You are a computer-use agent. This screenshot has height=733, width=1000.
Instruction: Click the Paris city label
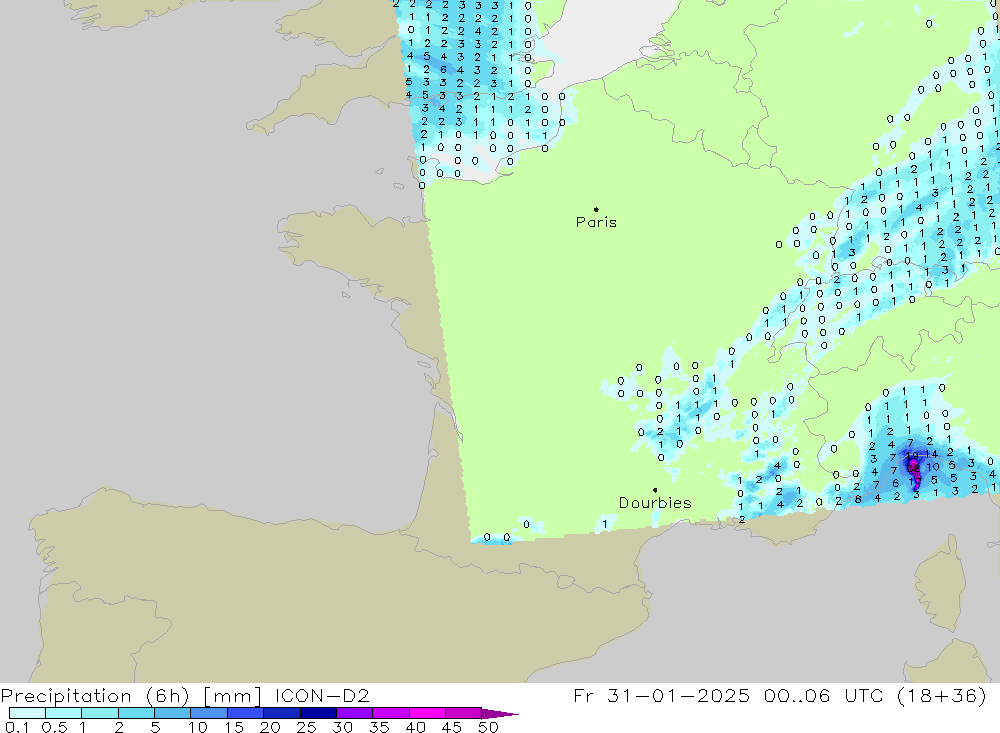point(596,222)
